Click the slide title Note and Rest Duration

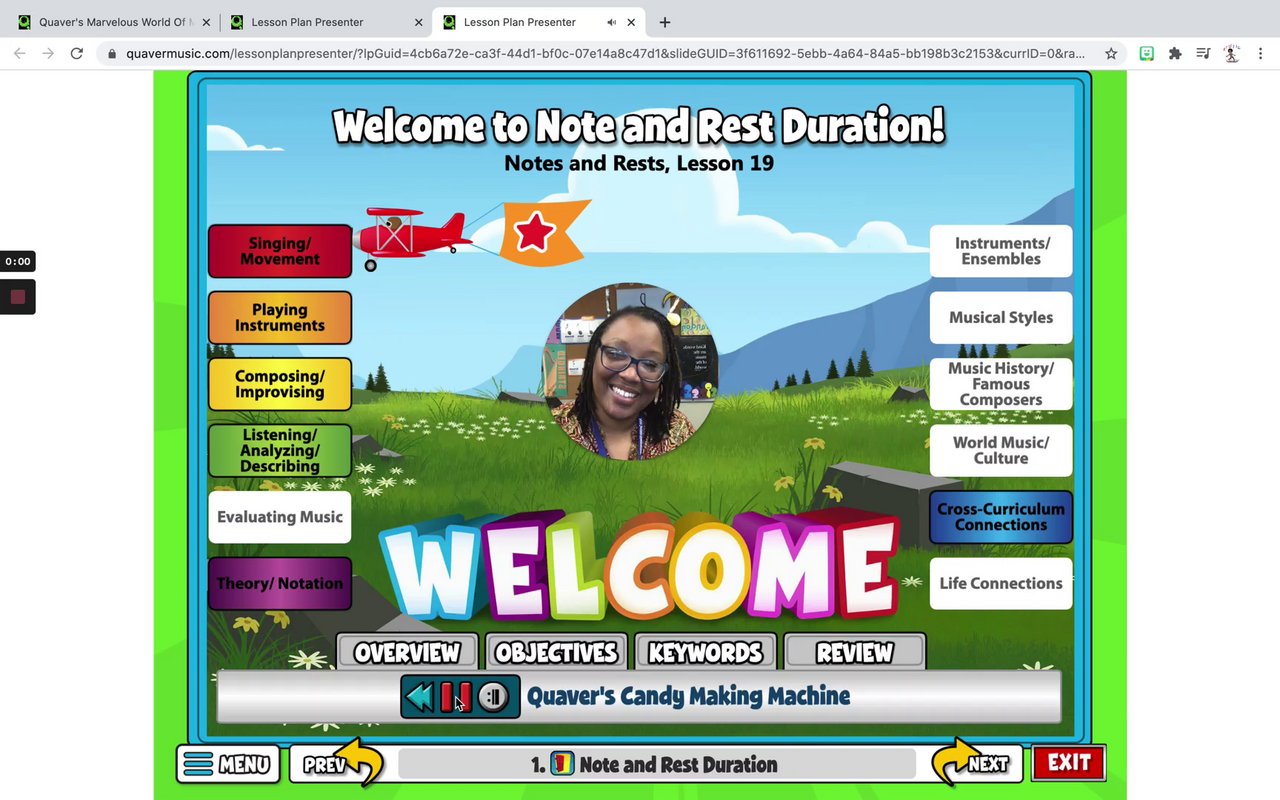(x=678, y=765)
